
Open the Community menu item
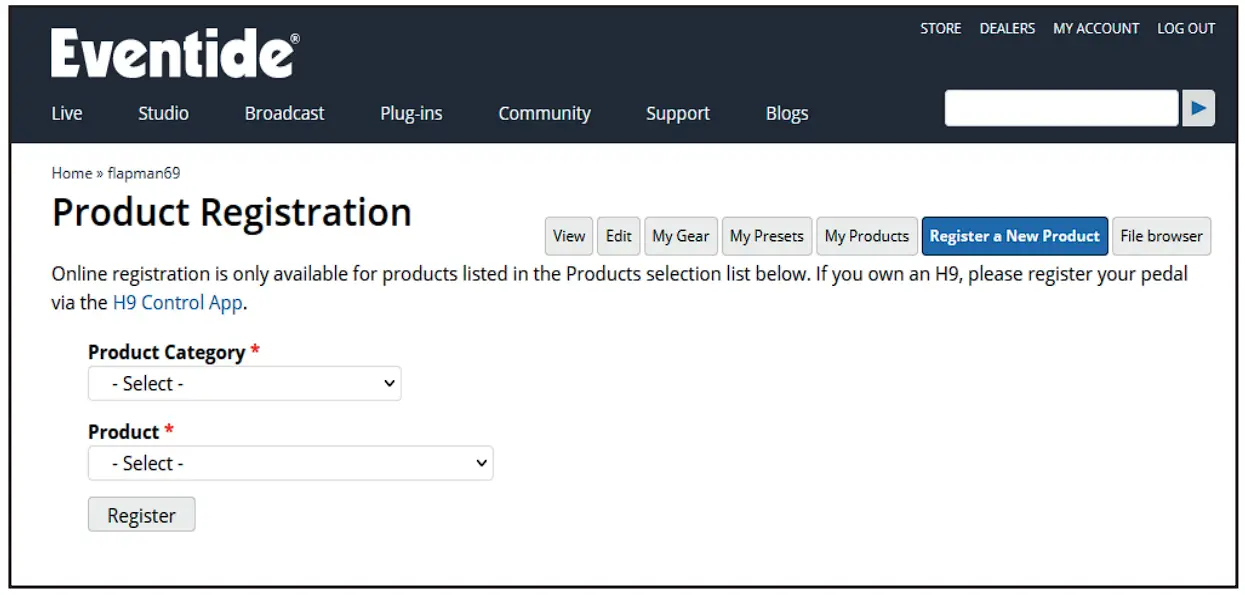coord(544,113)
